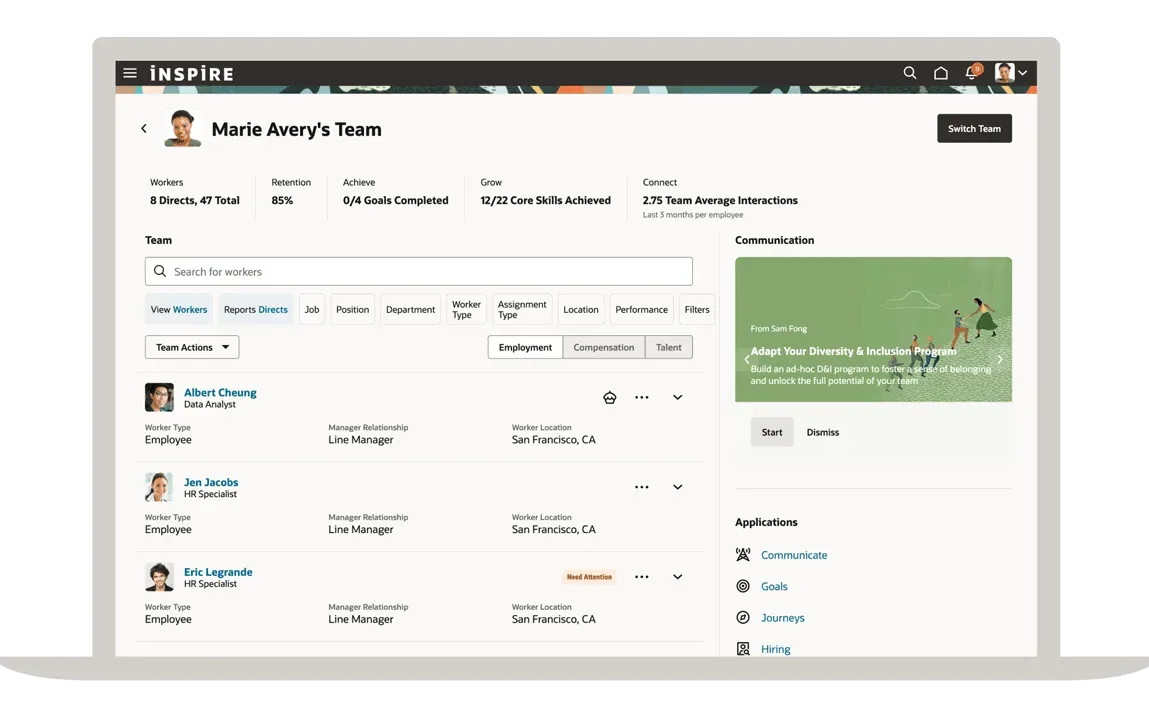Viewport: 1149px width, 725px height.
Task: Select the Position filter chip
Action: 352,309
